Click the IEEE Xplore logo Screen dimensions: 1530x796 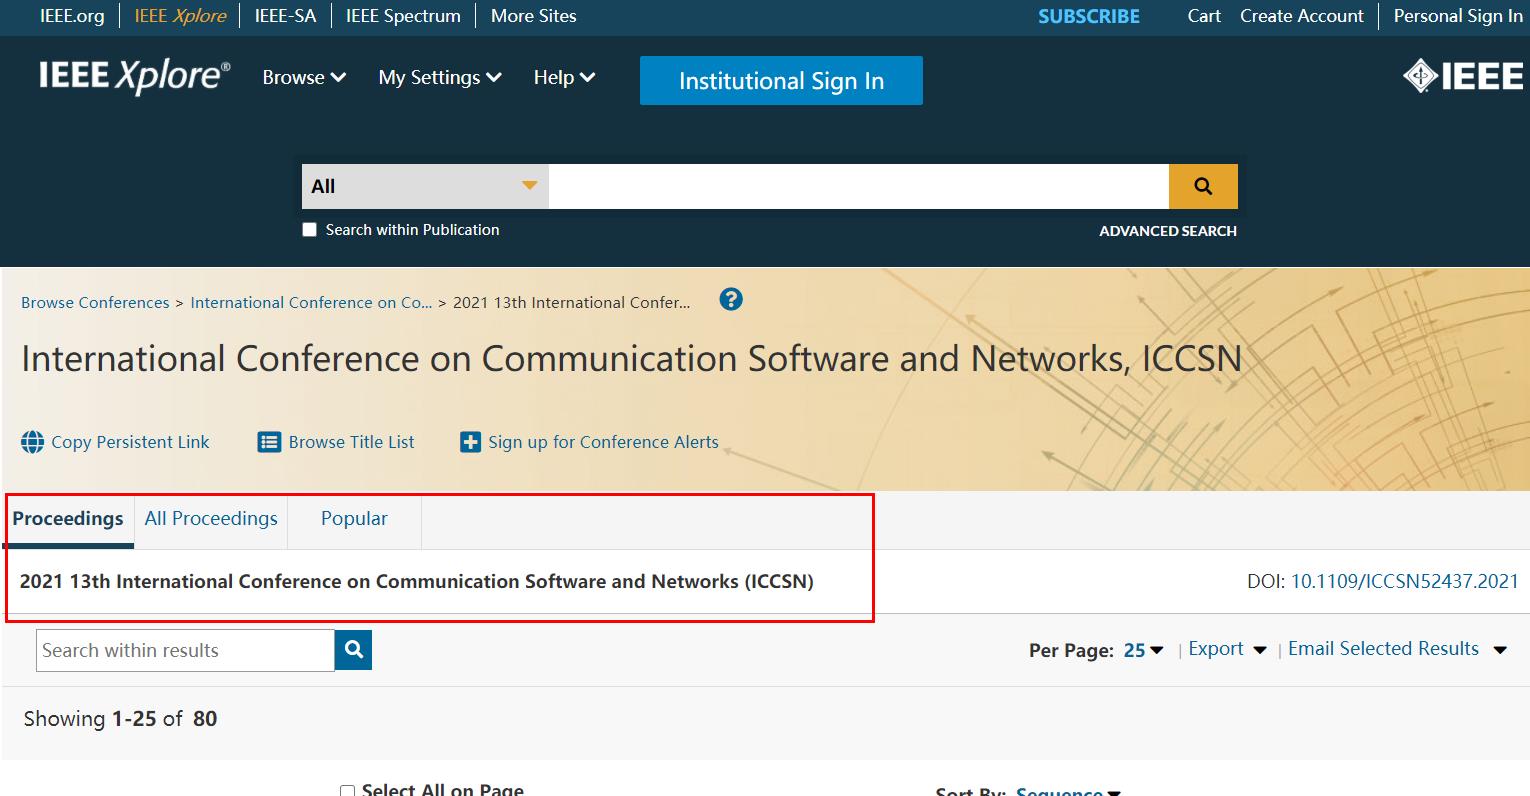(x=134, y=77)
